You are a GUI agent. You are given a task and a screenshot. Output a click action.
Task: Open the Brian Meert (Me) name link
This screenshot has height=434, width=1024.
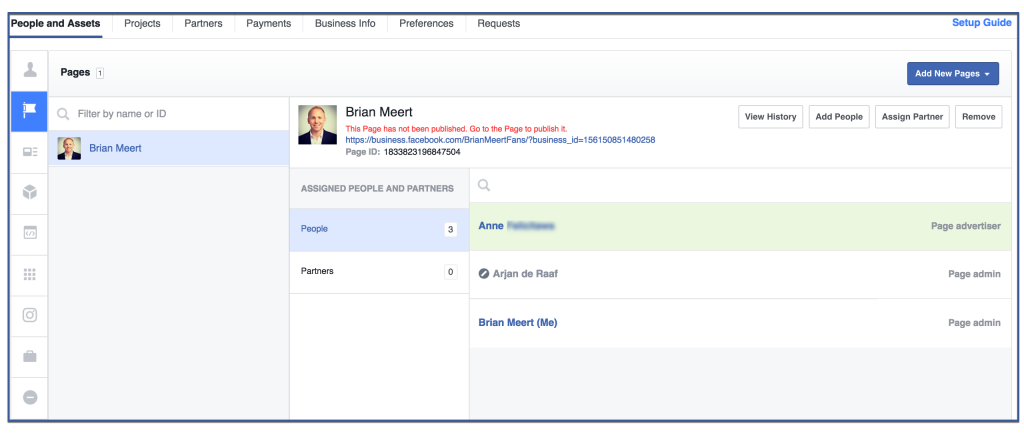[x=518, y=322]
